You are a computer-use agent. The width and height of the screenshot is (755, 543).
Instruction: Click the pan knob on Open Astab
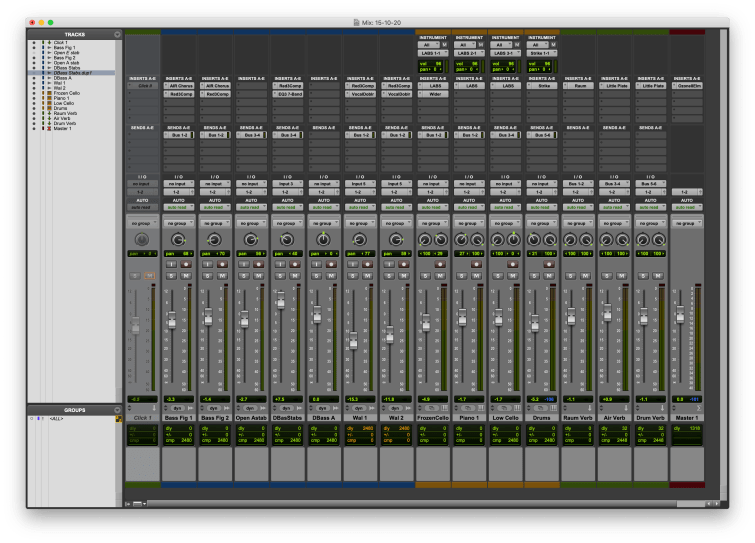(252, 241)
